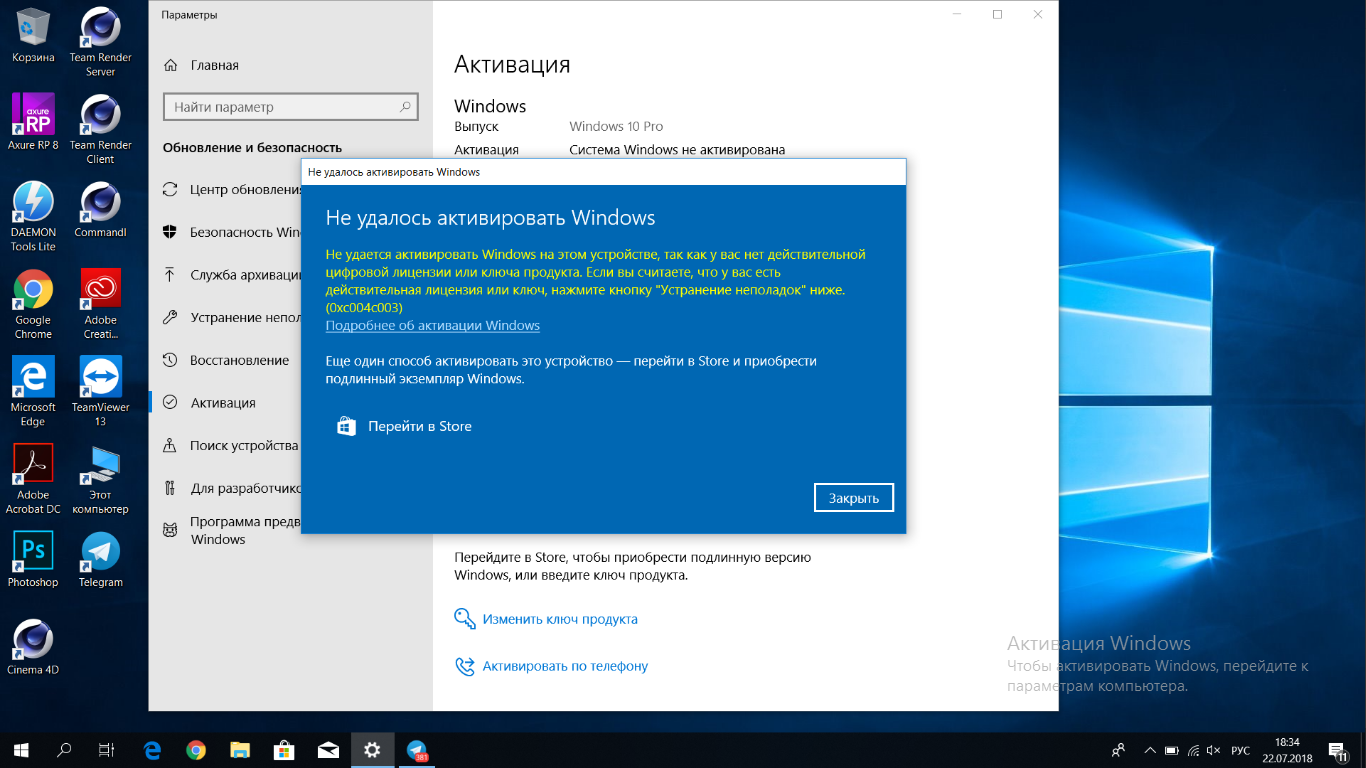Click the home icon beside Главная

click(170, 65)
